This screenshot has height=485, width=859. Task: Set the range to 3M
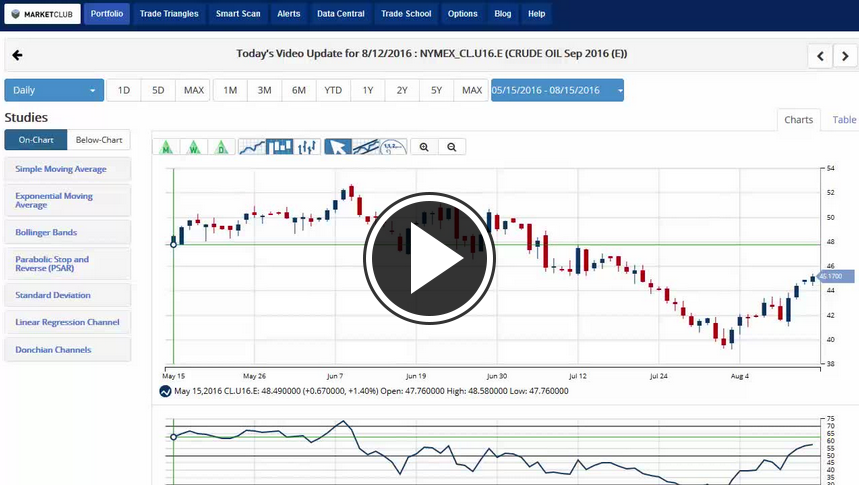point(264,90)
